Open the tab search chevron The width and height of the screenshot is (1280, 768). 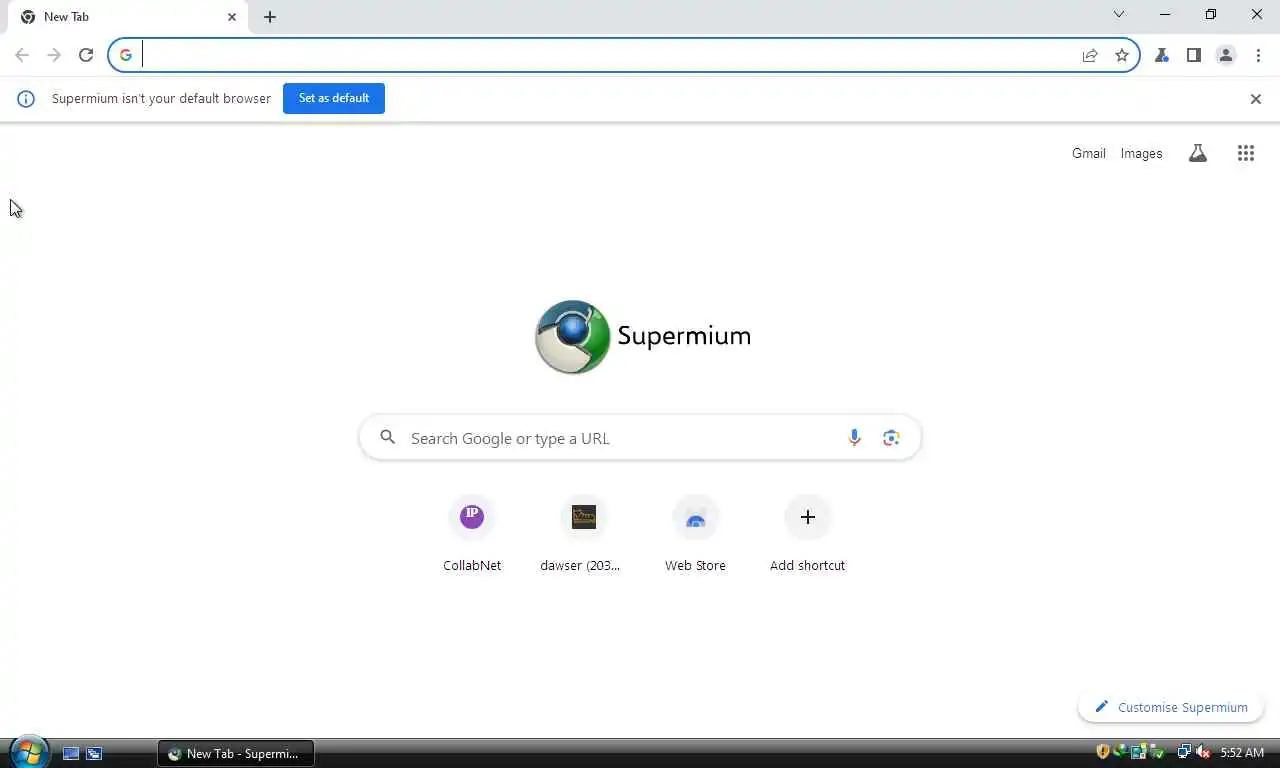[x=1119, y=14]
